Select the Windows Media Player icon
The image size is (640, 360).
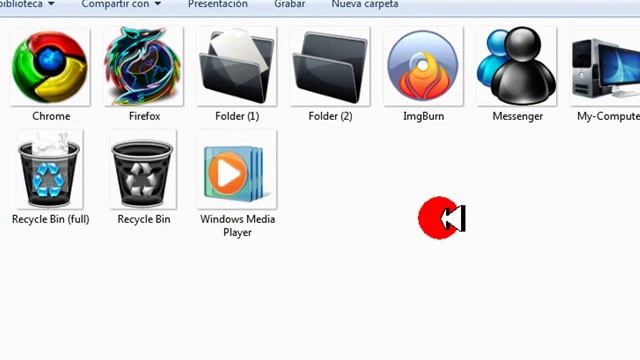tap(237, 169)
